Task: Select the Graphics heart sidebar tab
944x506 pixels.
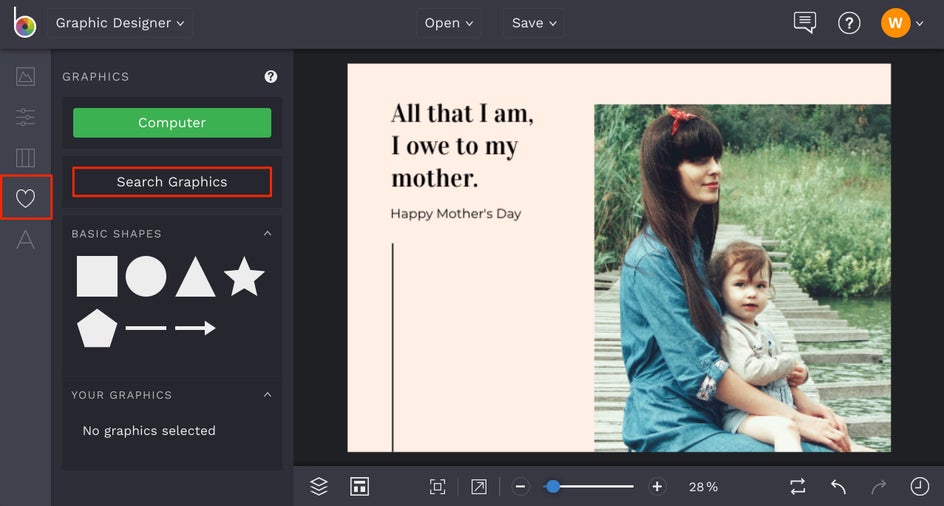Action: pos(25,198)
